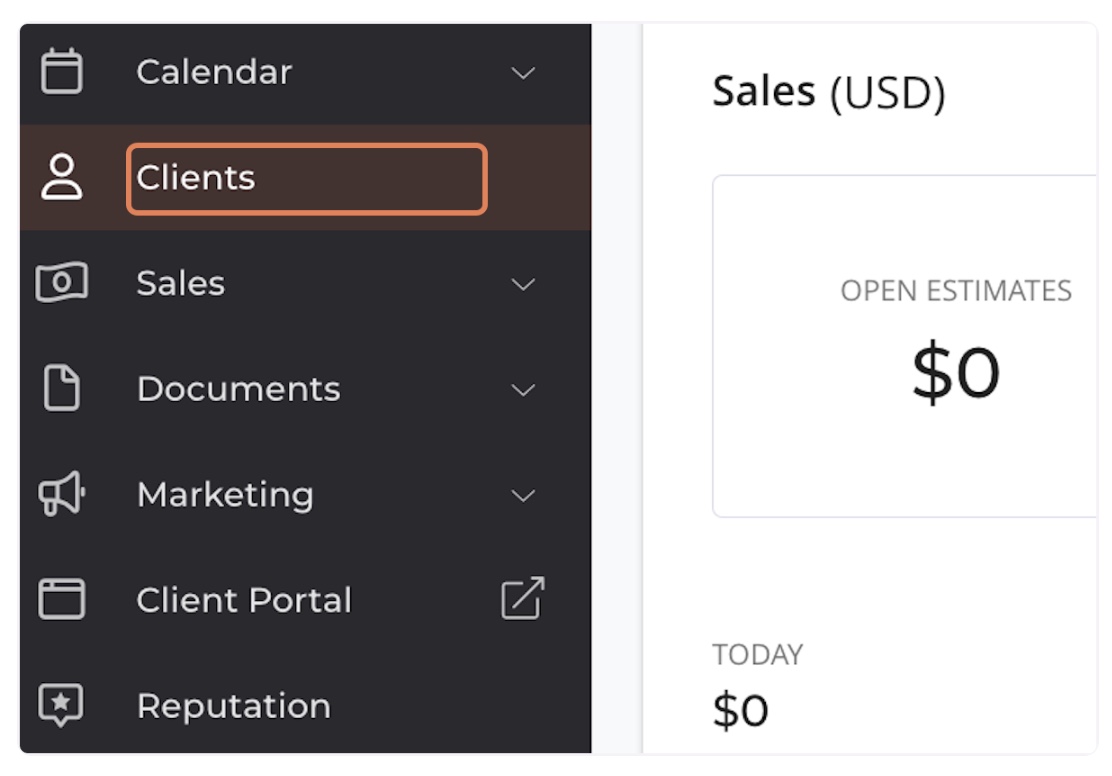Select the Calendar menu label

214,72
